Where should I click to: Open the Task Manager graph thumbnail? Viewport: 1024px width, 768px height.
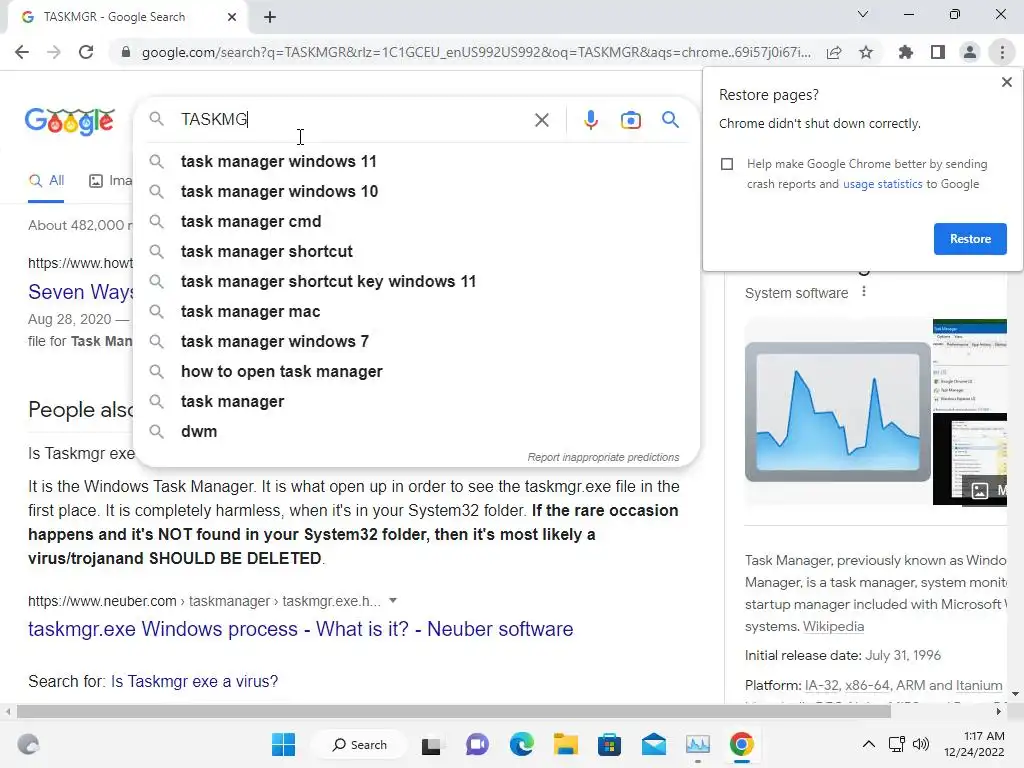click(x=838, y=411)
